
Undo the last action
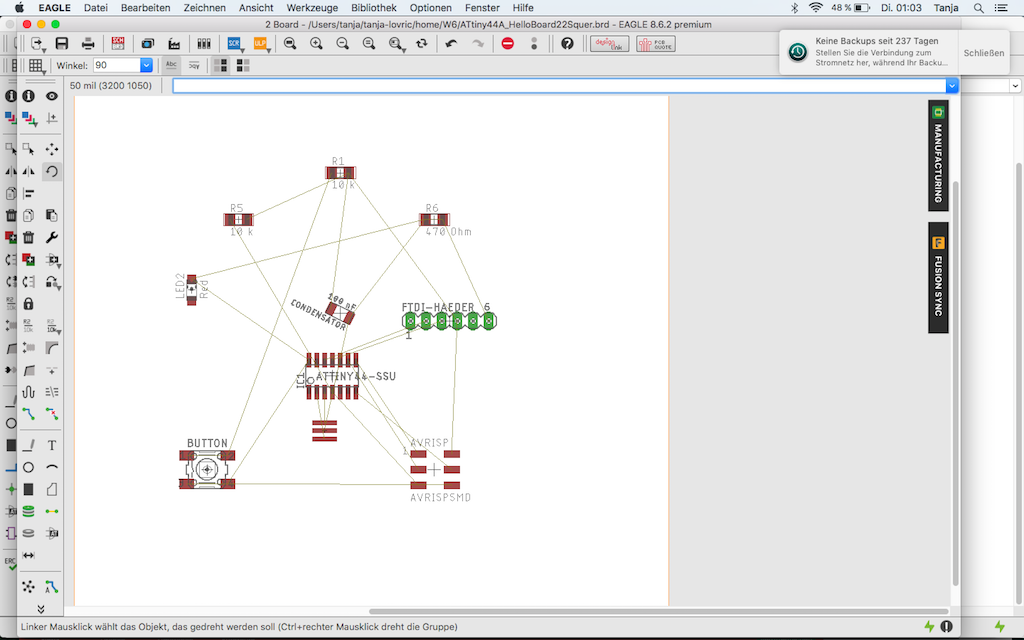pos(451,44)
